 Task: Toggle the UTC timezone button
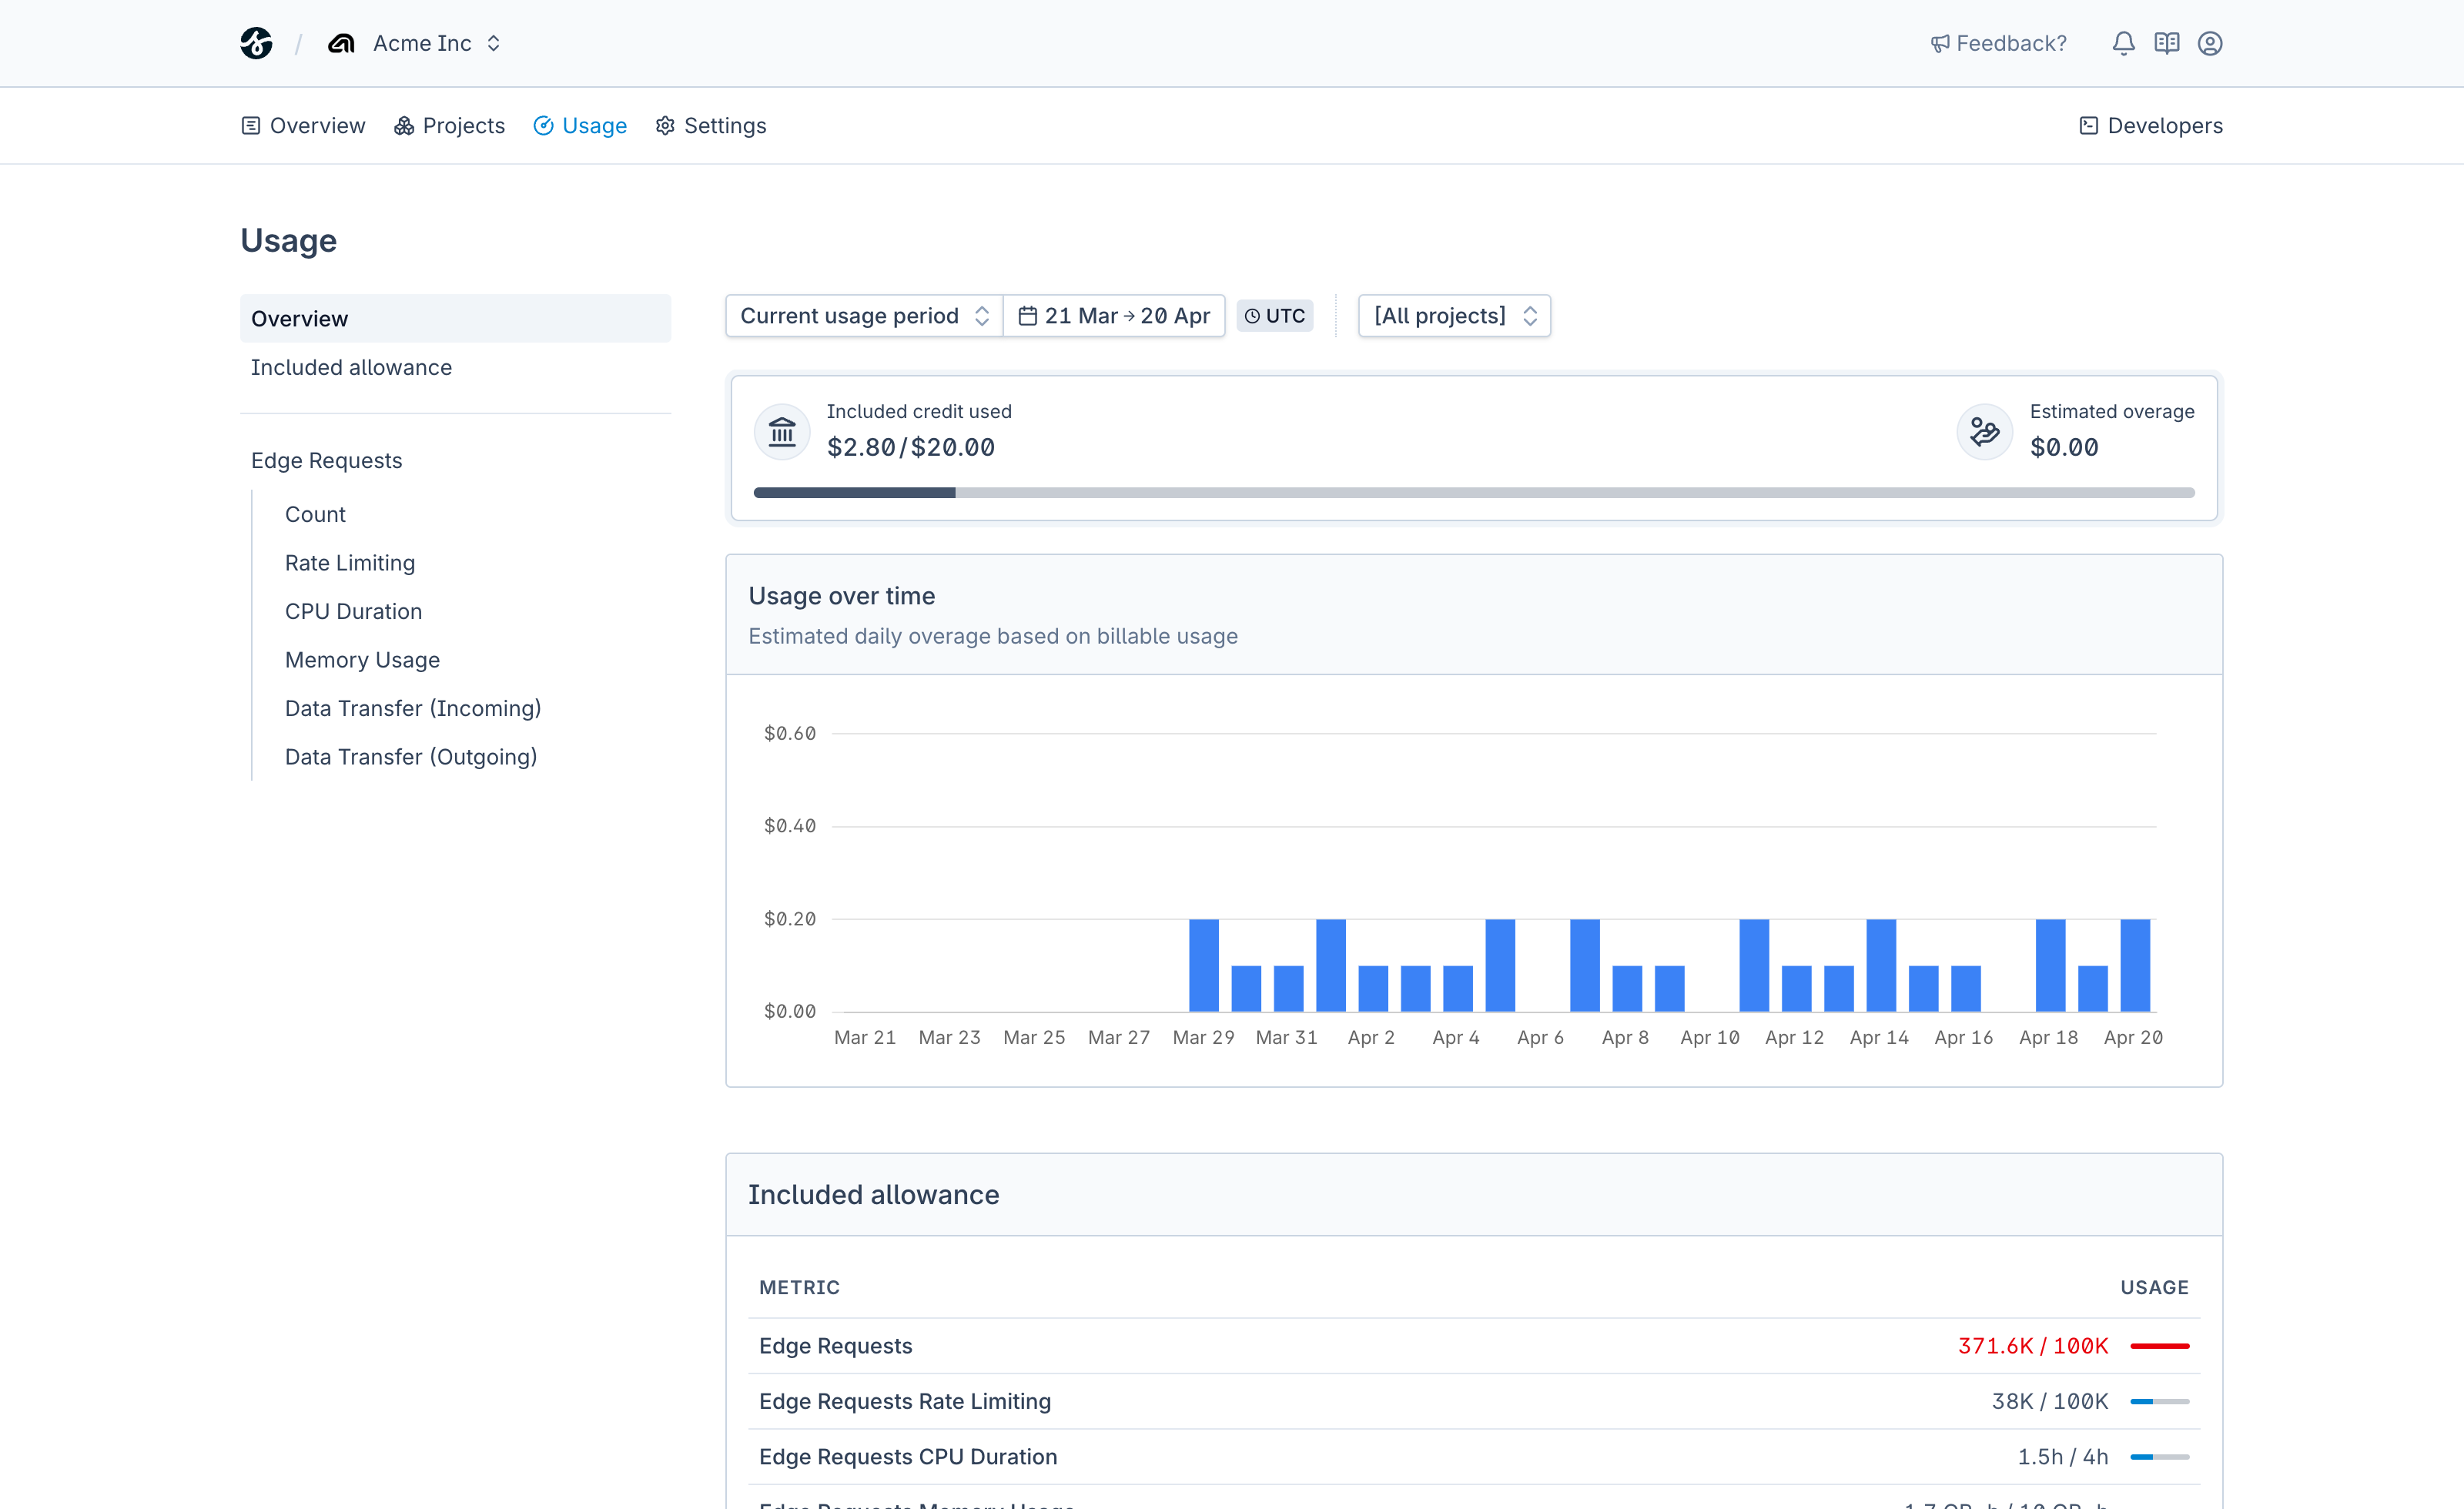[x=1275, y=315]
